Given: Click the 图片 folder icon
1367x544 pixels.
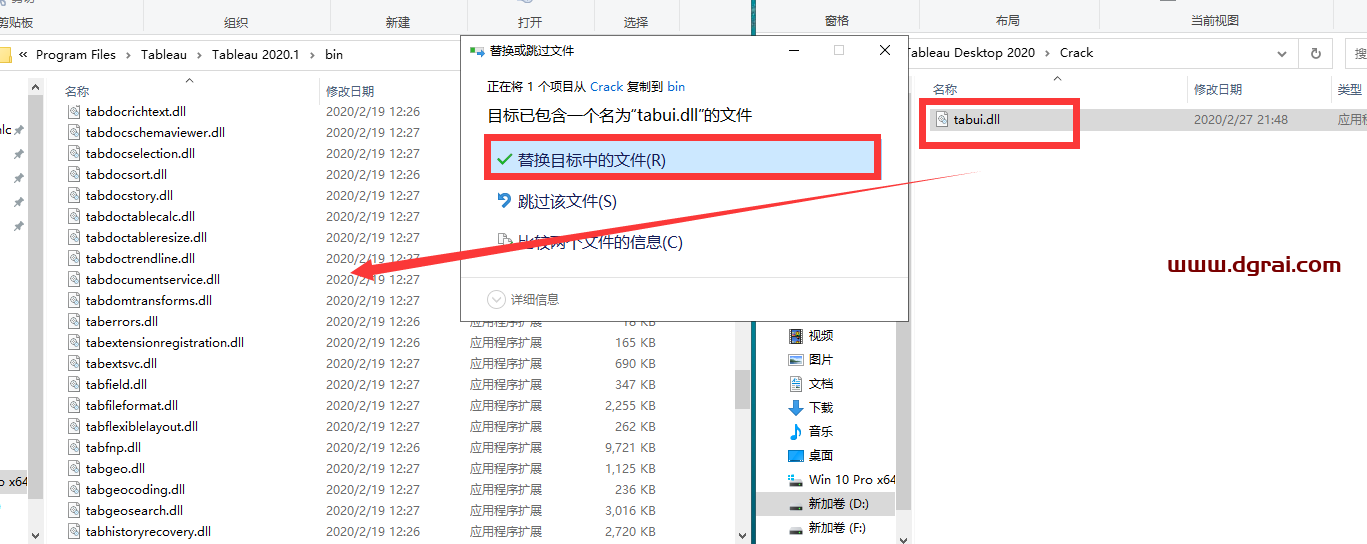Looking at the screenshot, I should pyautogui.click(x=796, y=360).
